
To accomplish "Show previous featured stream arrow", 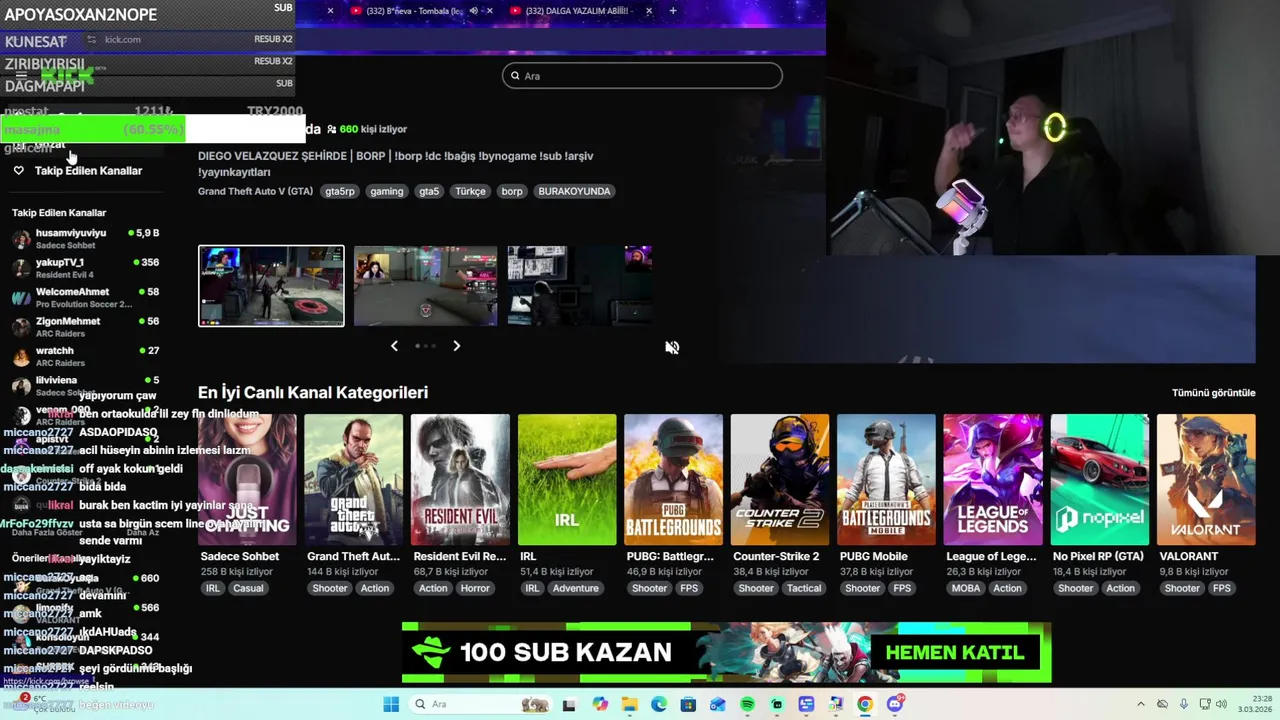I will [394, 346].
